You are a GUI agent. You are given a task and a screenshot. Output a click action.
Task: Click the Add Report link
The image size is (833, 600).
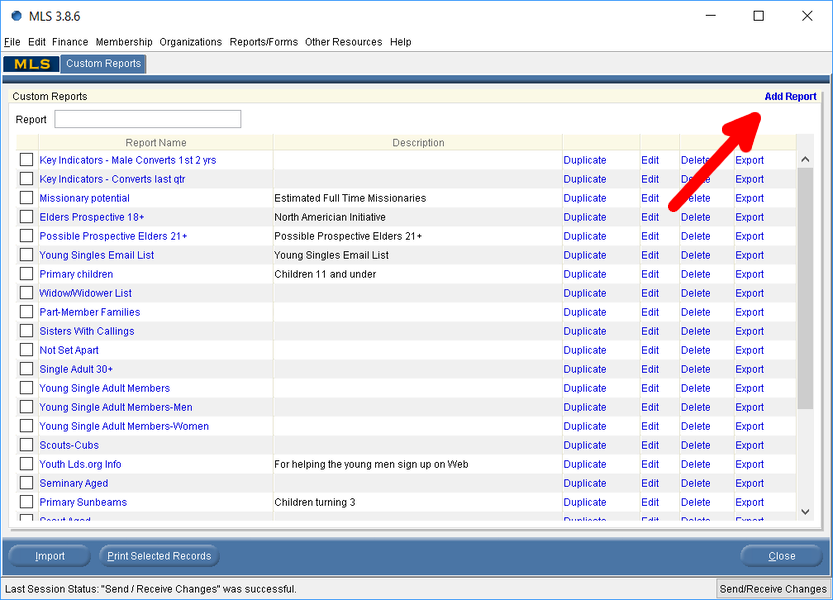click(x=790, y=96)
